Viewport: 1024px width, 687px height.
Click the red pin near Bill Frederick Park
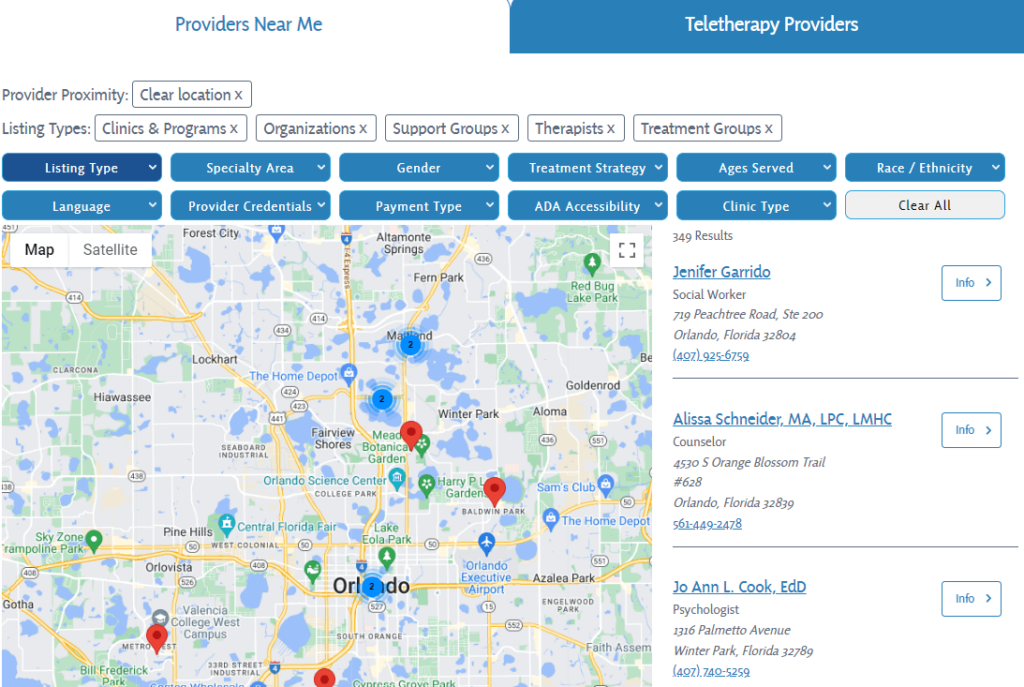pos(156,636)
